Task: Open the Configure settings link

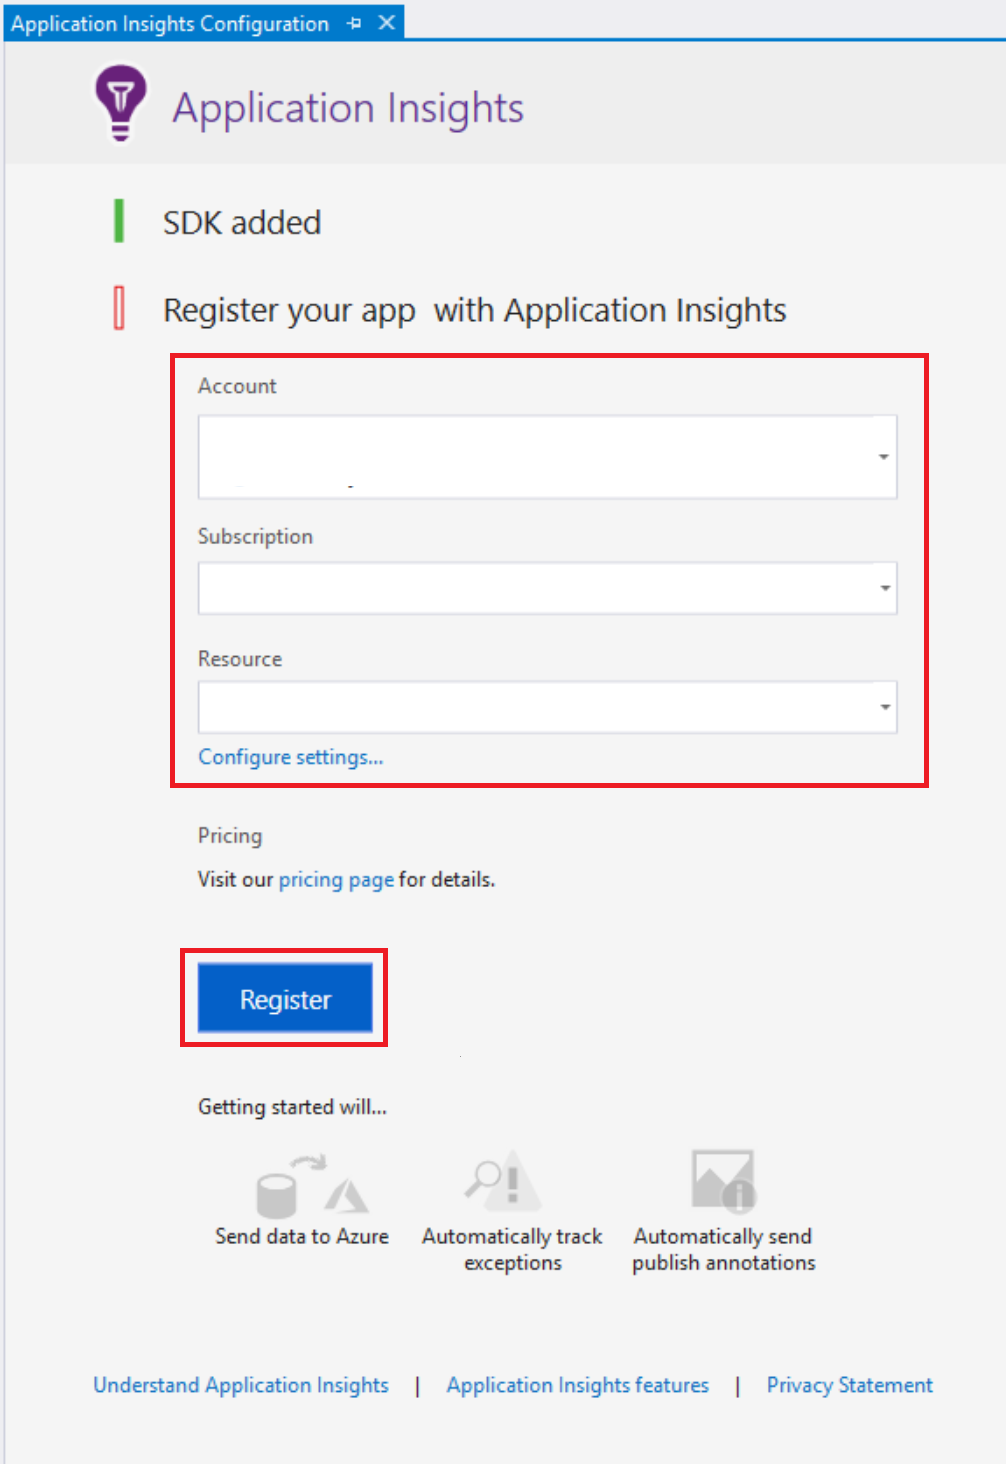Action: tap(290, 757)
